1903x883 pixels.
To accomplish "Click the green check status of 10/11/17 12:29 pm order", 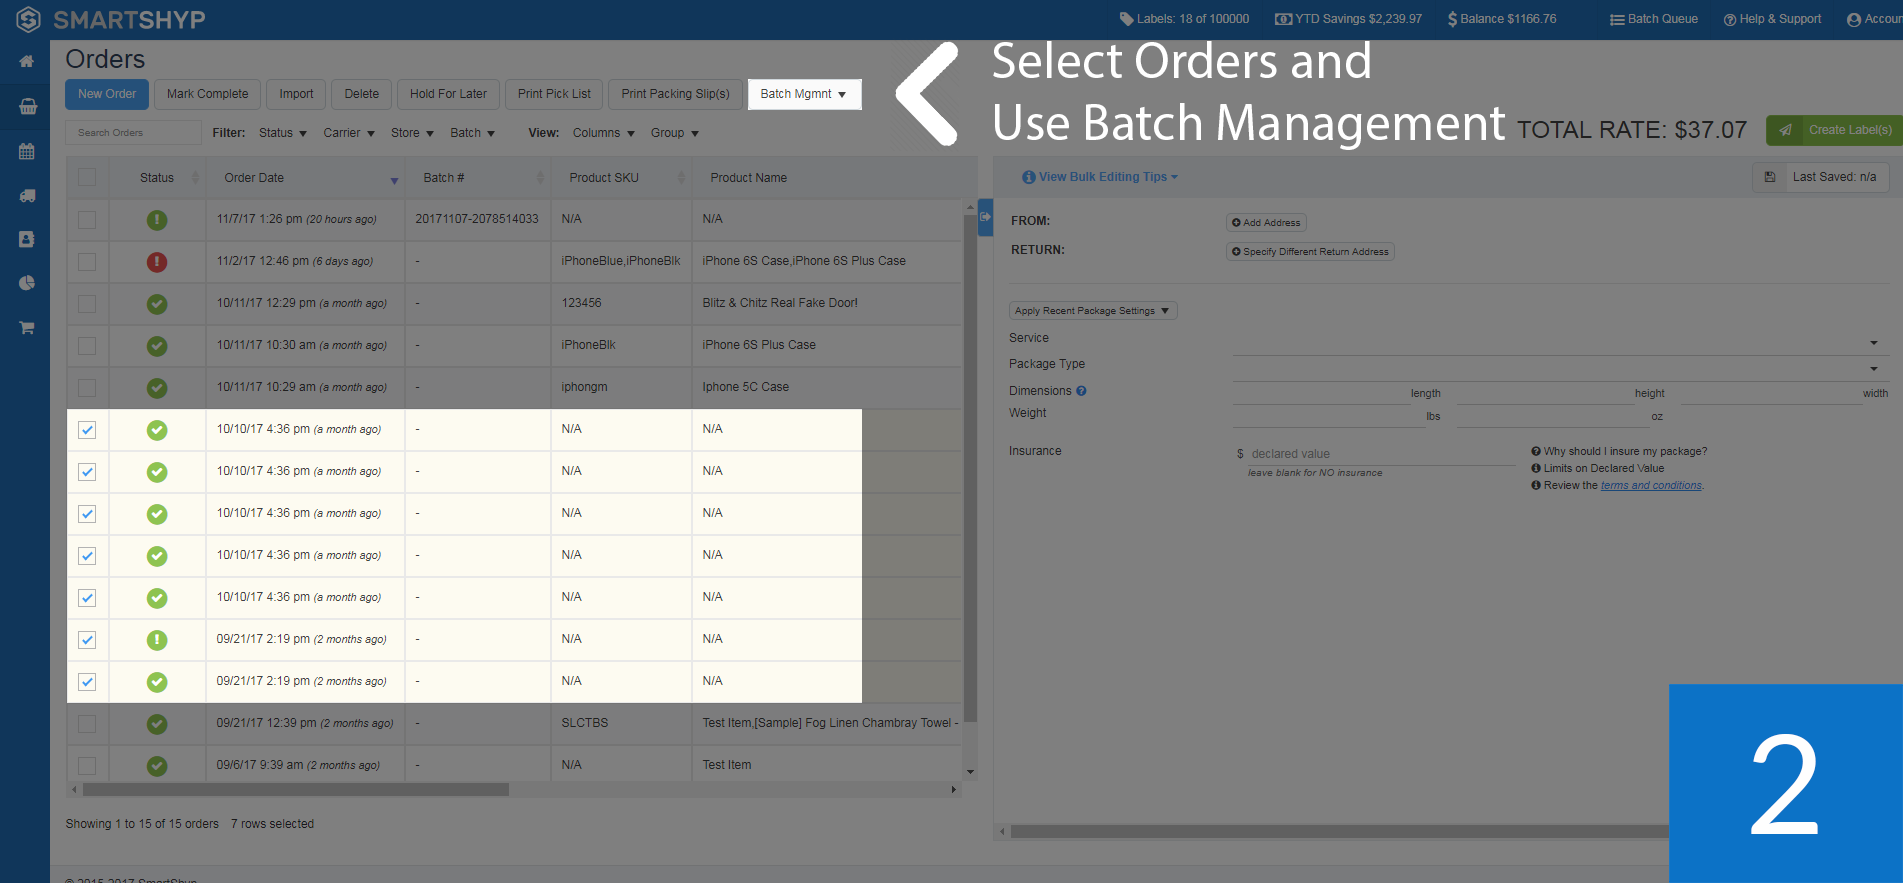I will [x=157, y=304].
